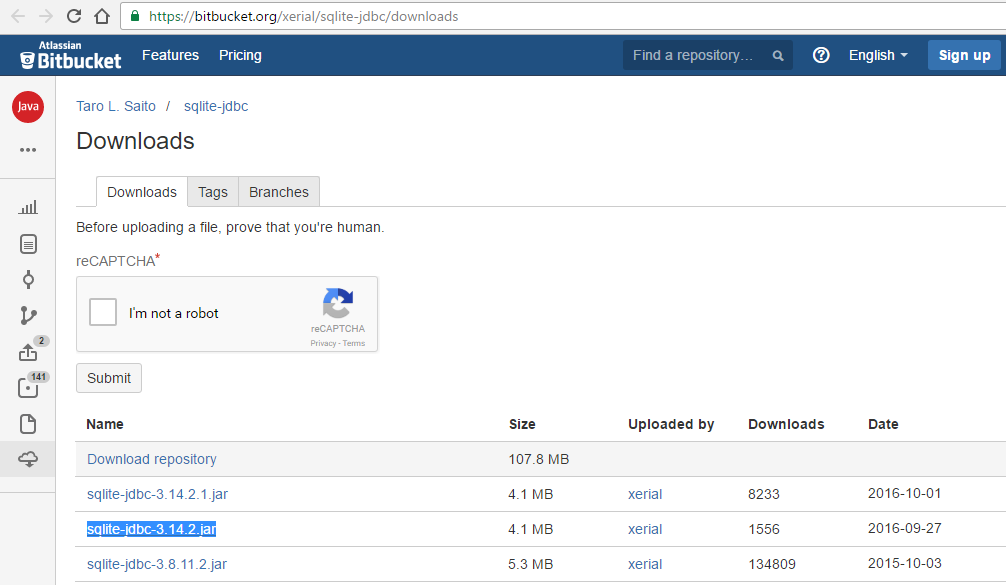
Task: Open xerial uploader link in 3.8.11.2 row
Action: [645, 564]
